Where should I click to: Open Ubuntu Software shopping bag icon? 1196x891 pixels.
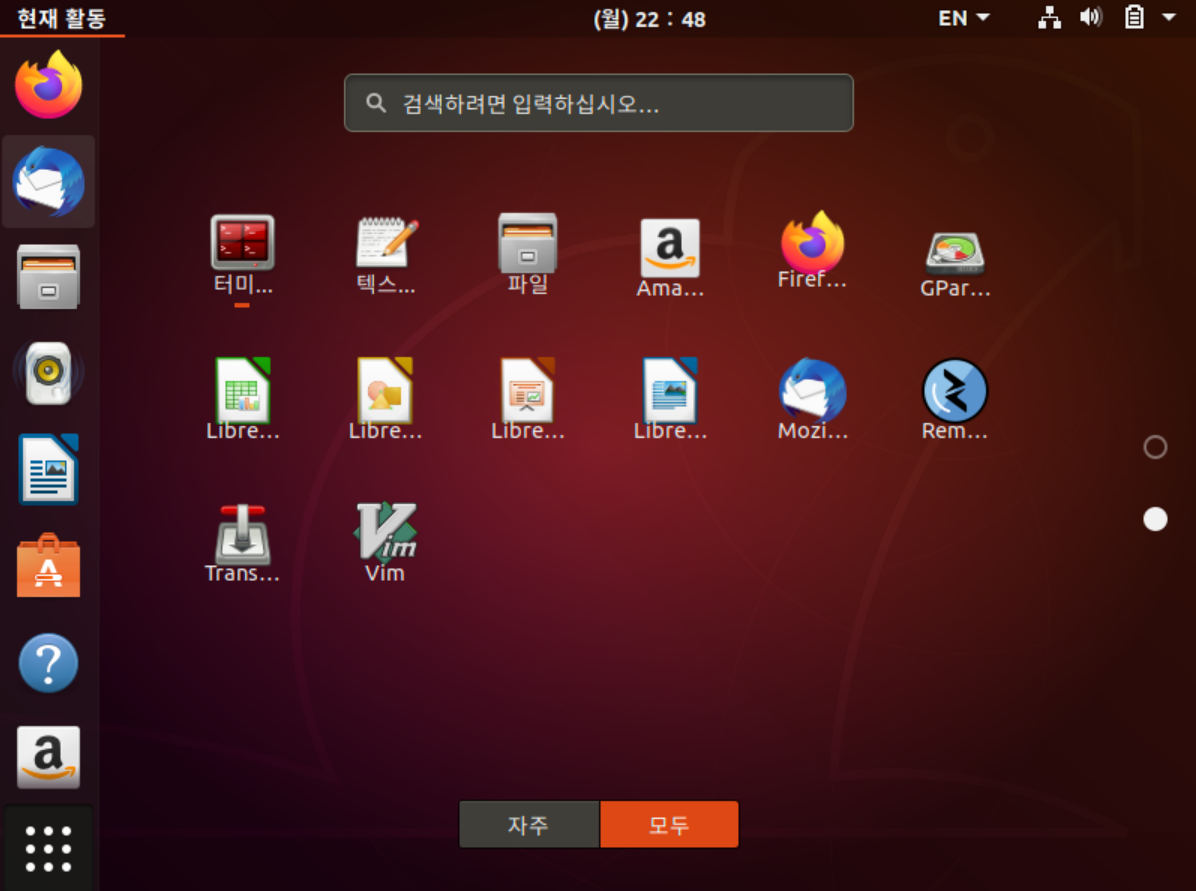tap(49, 565)
